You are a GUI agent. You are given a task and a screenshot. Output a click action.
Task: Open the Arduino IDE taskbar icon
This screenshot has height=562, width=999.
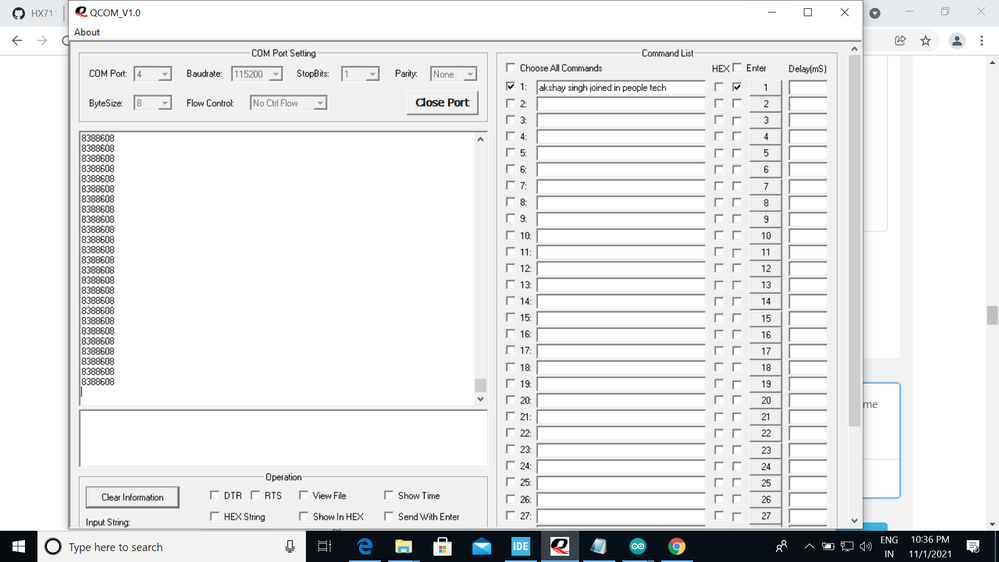pyautogui.click(x=638, y=547)
